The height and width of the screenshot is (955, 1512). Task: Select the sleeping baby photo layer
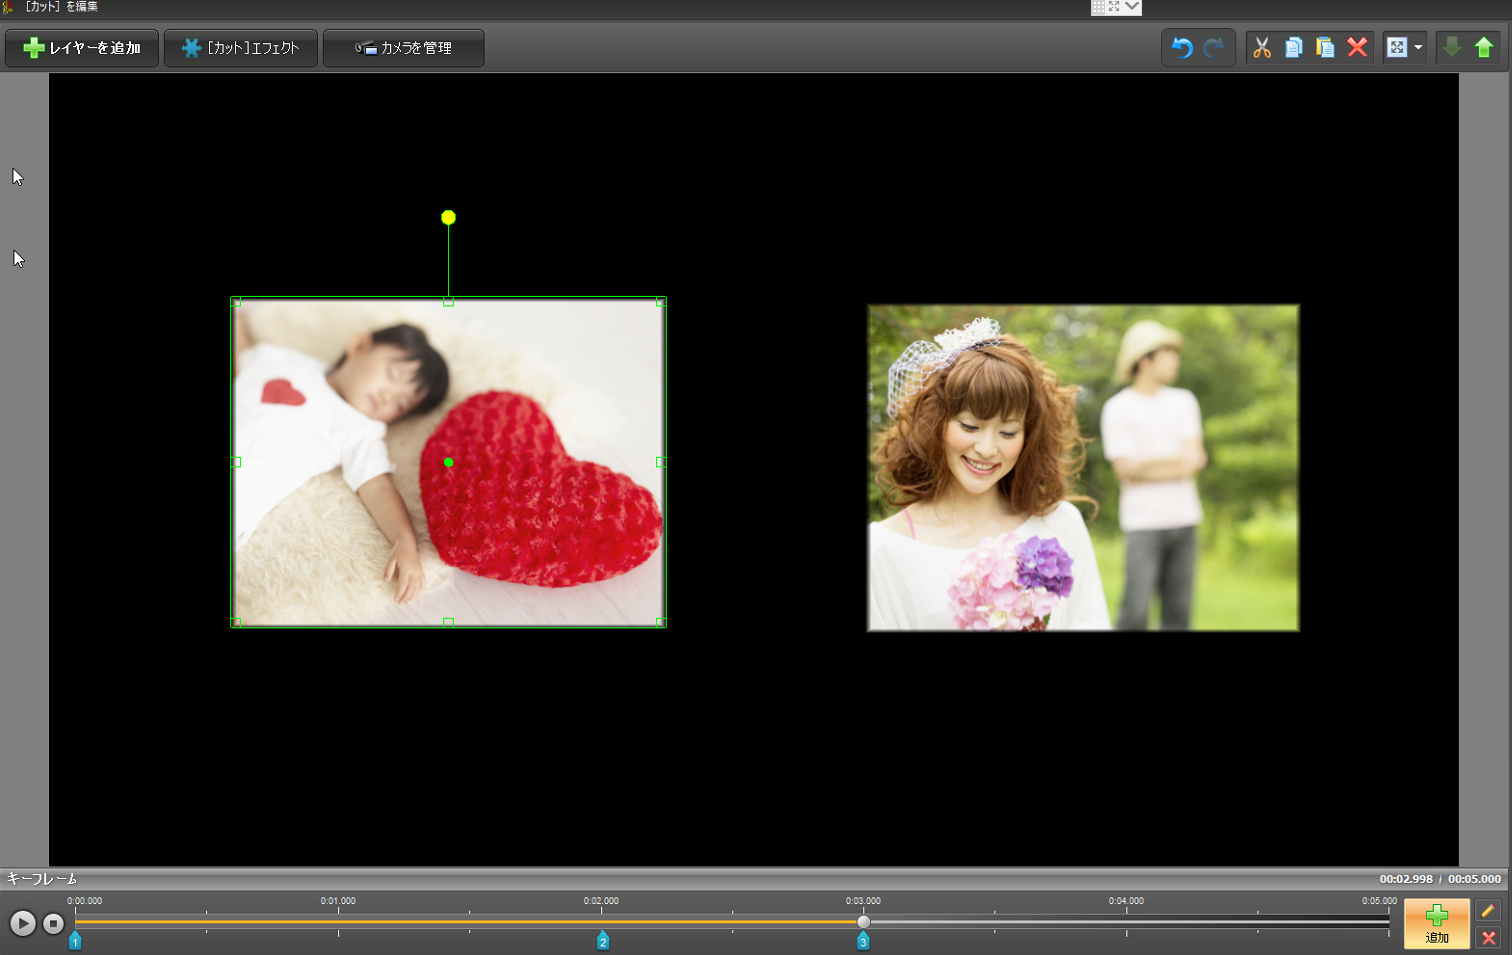pyautogui.click(x=448, y=462)
